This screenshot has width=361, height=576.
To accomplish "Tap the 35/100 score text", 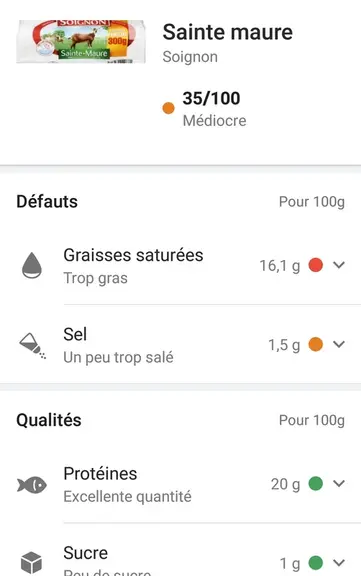I will point(212,98).
